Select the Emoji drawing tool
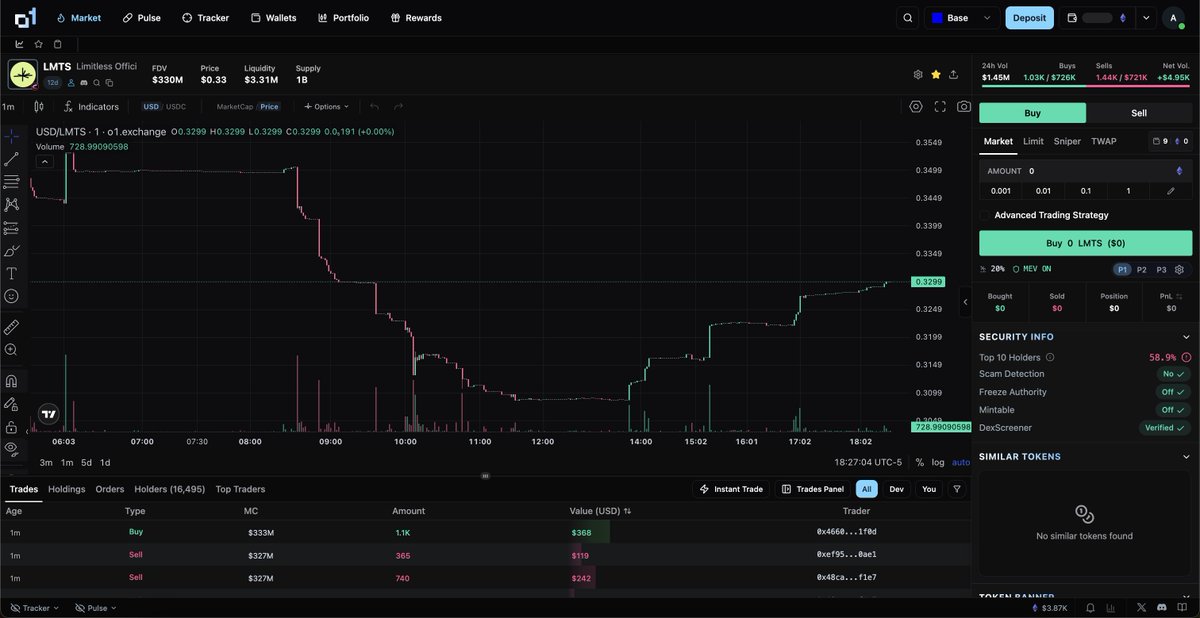This screenshot has height=618, width=1200. (12, 296)
